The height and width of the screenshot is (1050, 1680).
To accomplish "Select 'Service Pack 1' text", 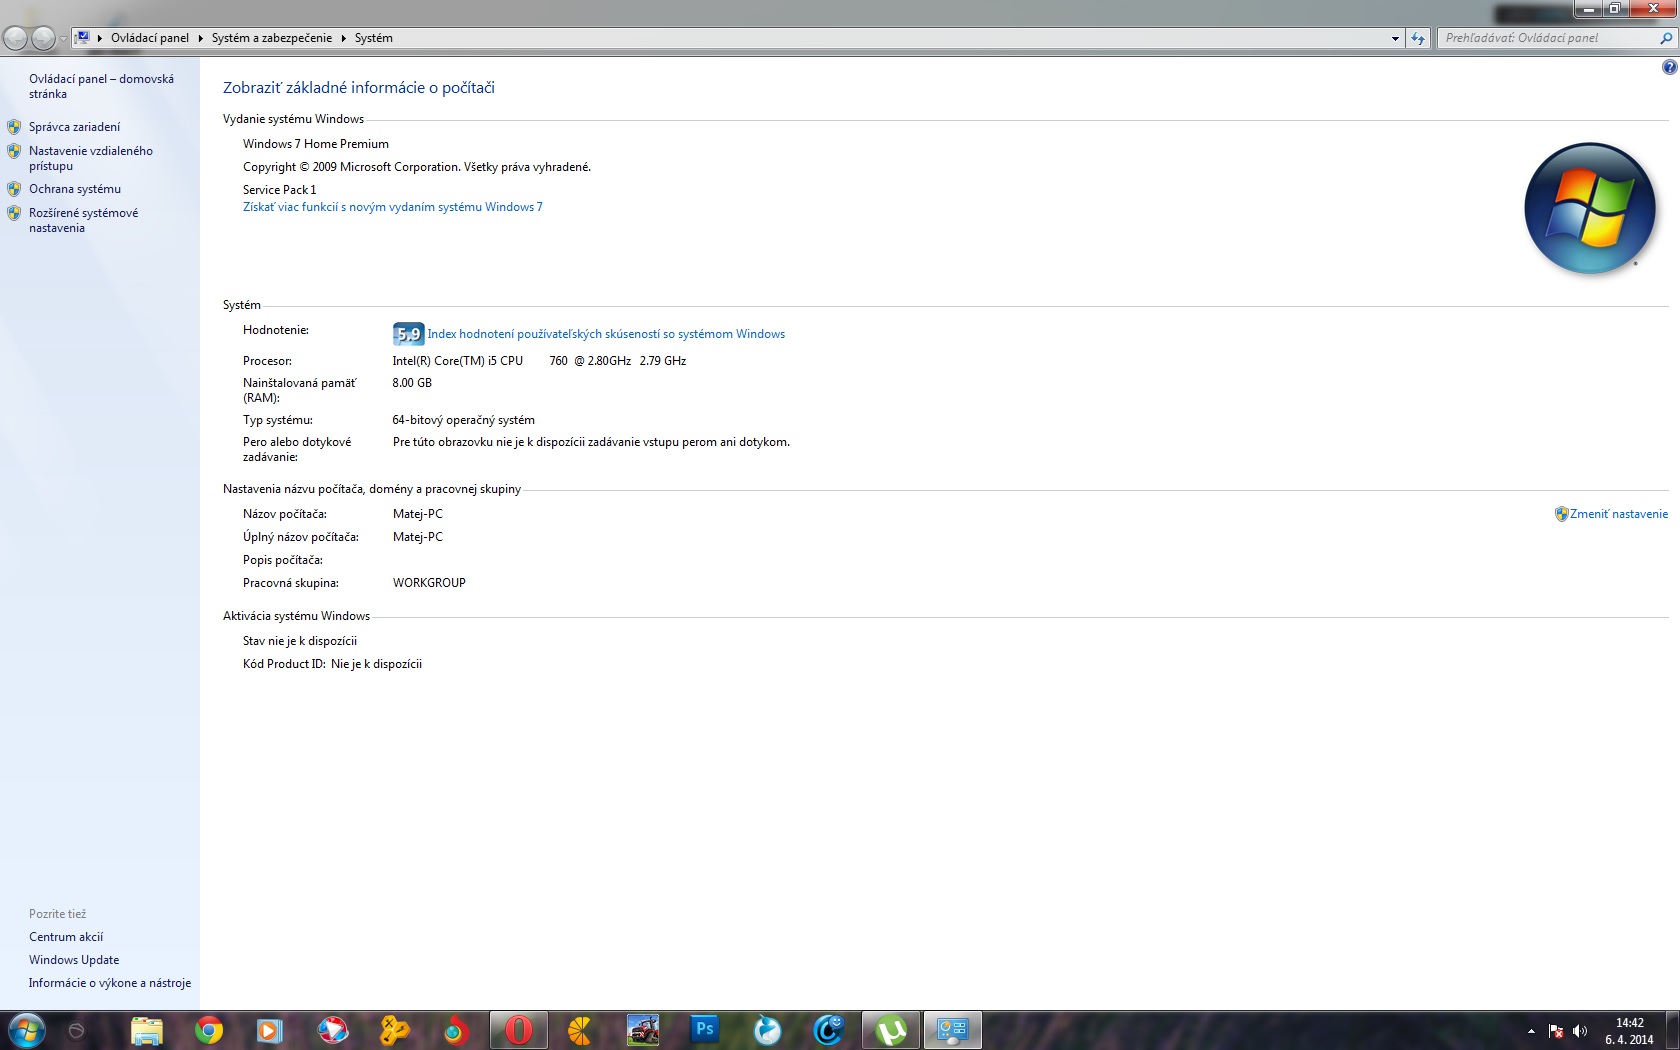I will click(x=279, y=190).
